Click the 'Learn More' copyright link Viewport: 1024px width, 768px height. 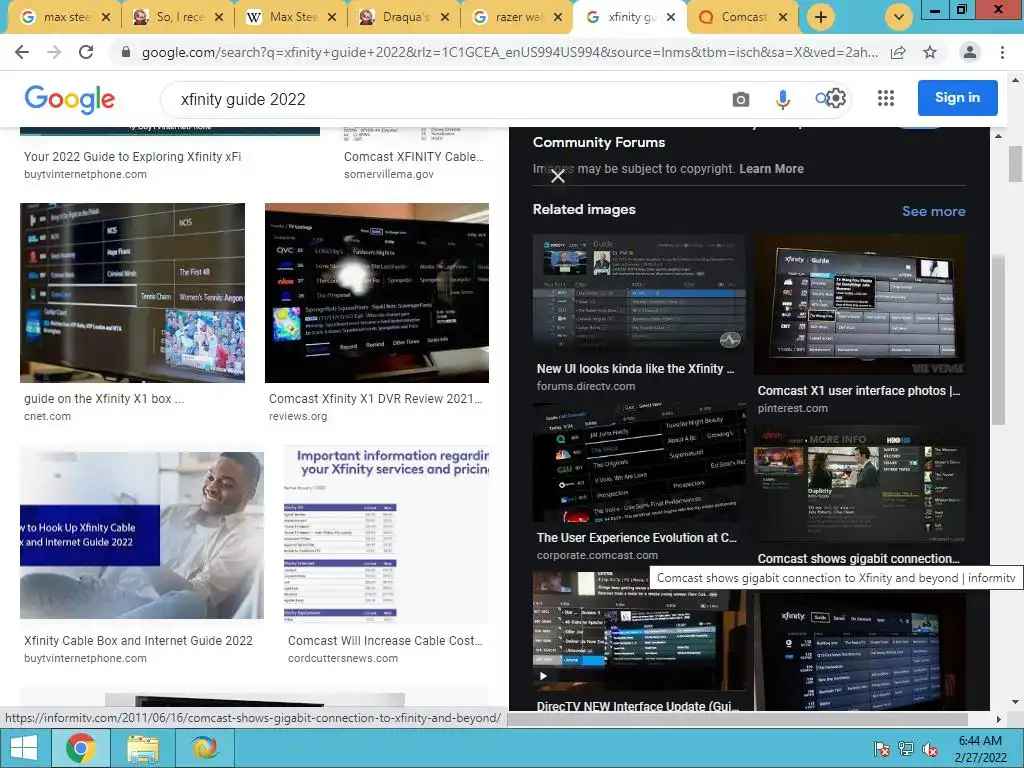(x=771, y=168)
